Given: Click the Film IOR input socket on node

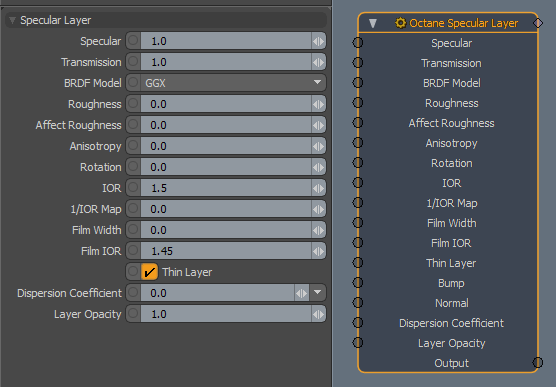Looking at the screenshot, I should (x=358, y=242).
